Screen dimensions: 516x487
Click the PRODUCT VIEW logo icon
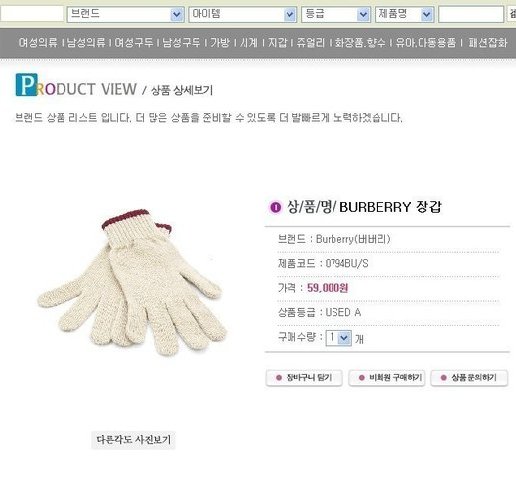coord(27,85)
